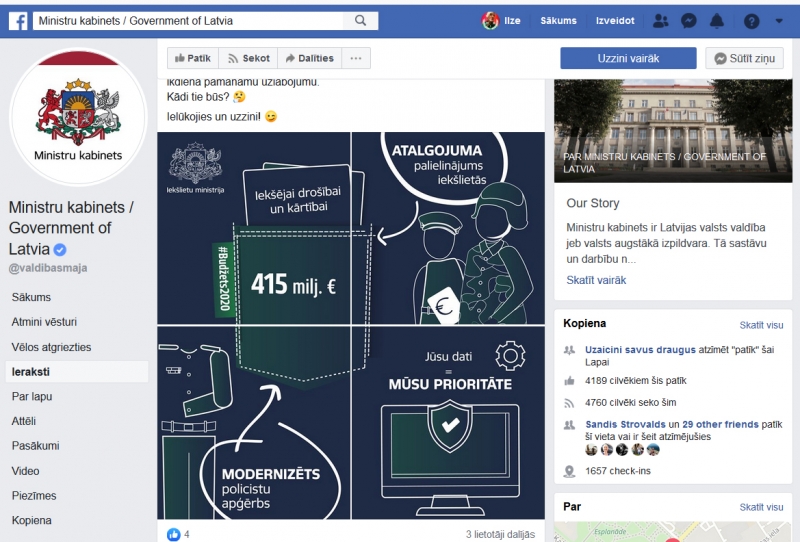This screenshot has width=800, height=542.
Task: Click the search magnifier icon
Action: [360, 21]
